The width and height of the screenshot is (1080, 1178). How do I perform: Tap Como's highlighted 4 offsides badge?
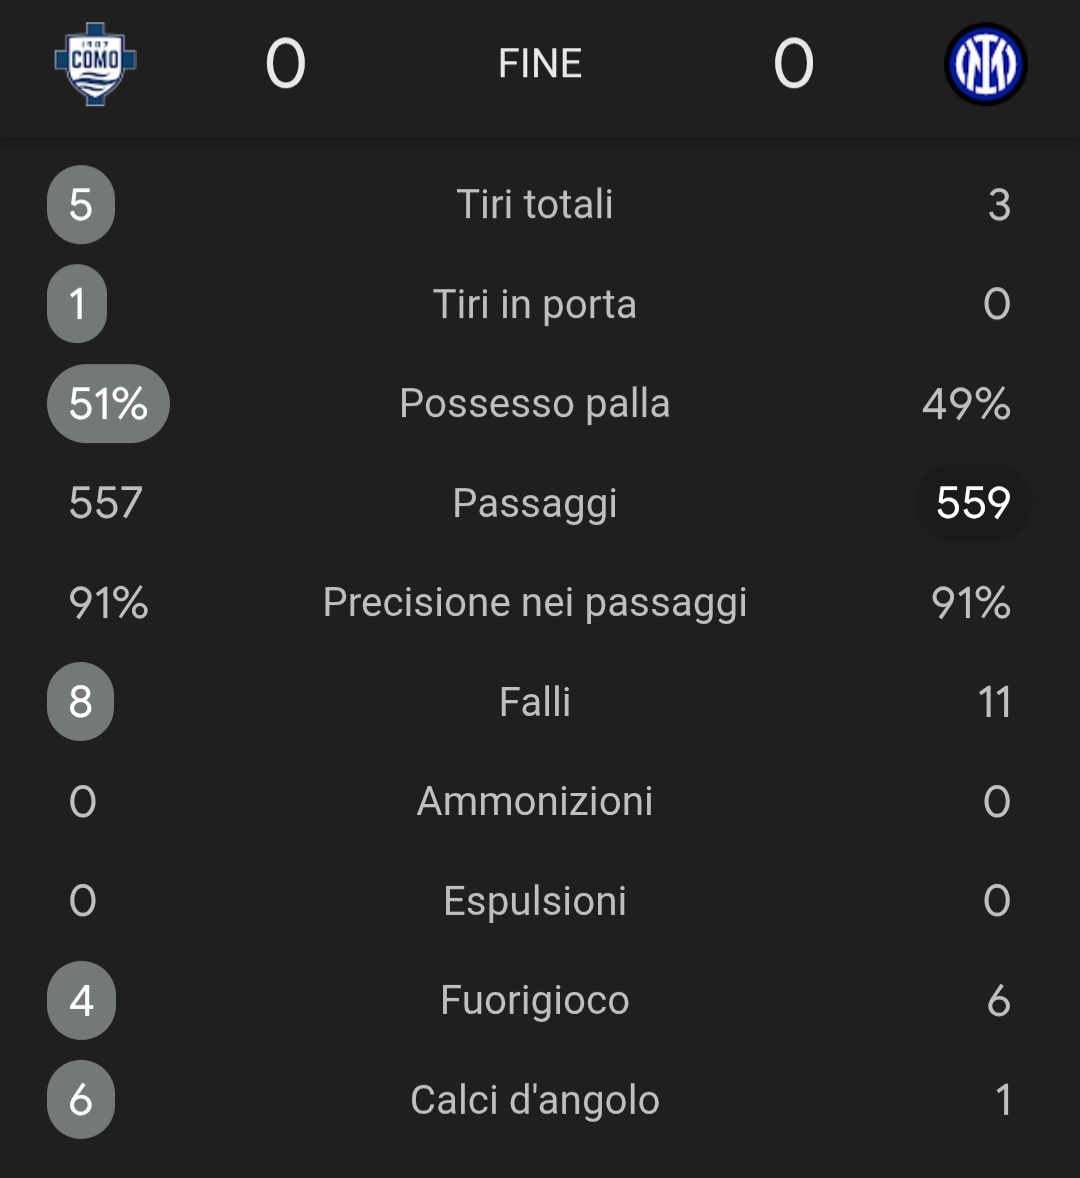[81, 1000]
